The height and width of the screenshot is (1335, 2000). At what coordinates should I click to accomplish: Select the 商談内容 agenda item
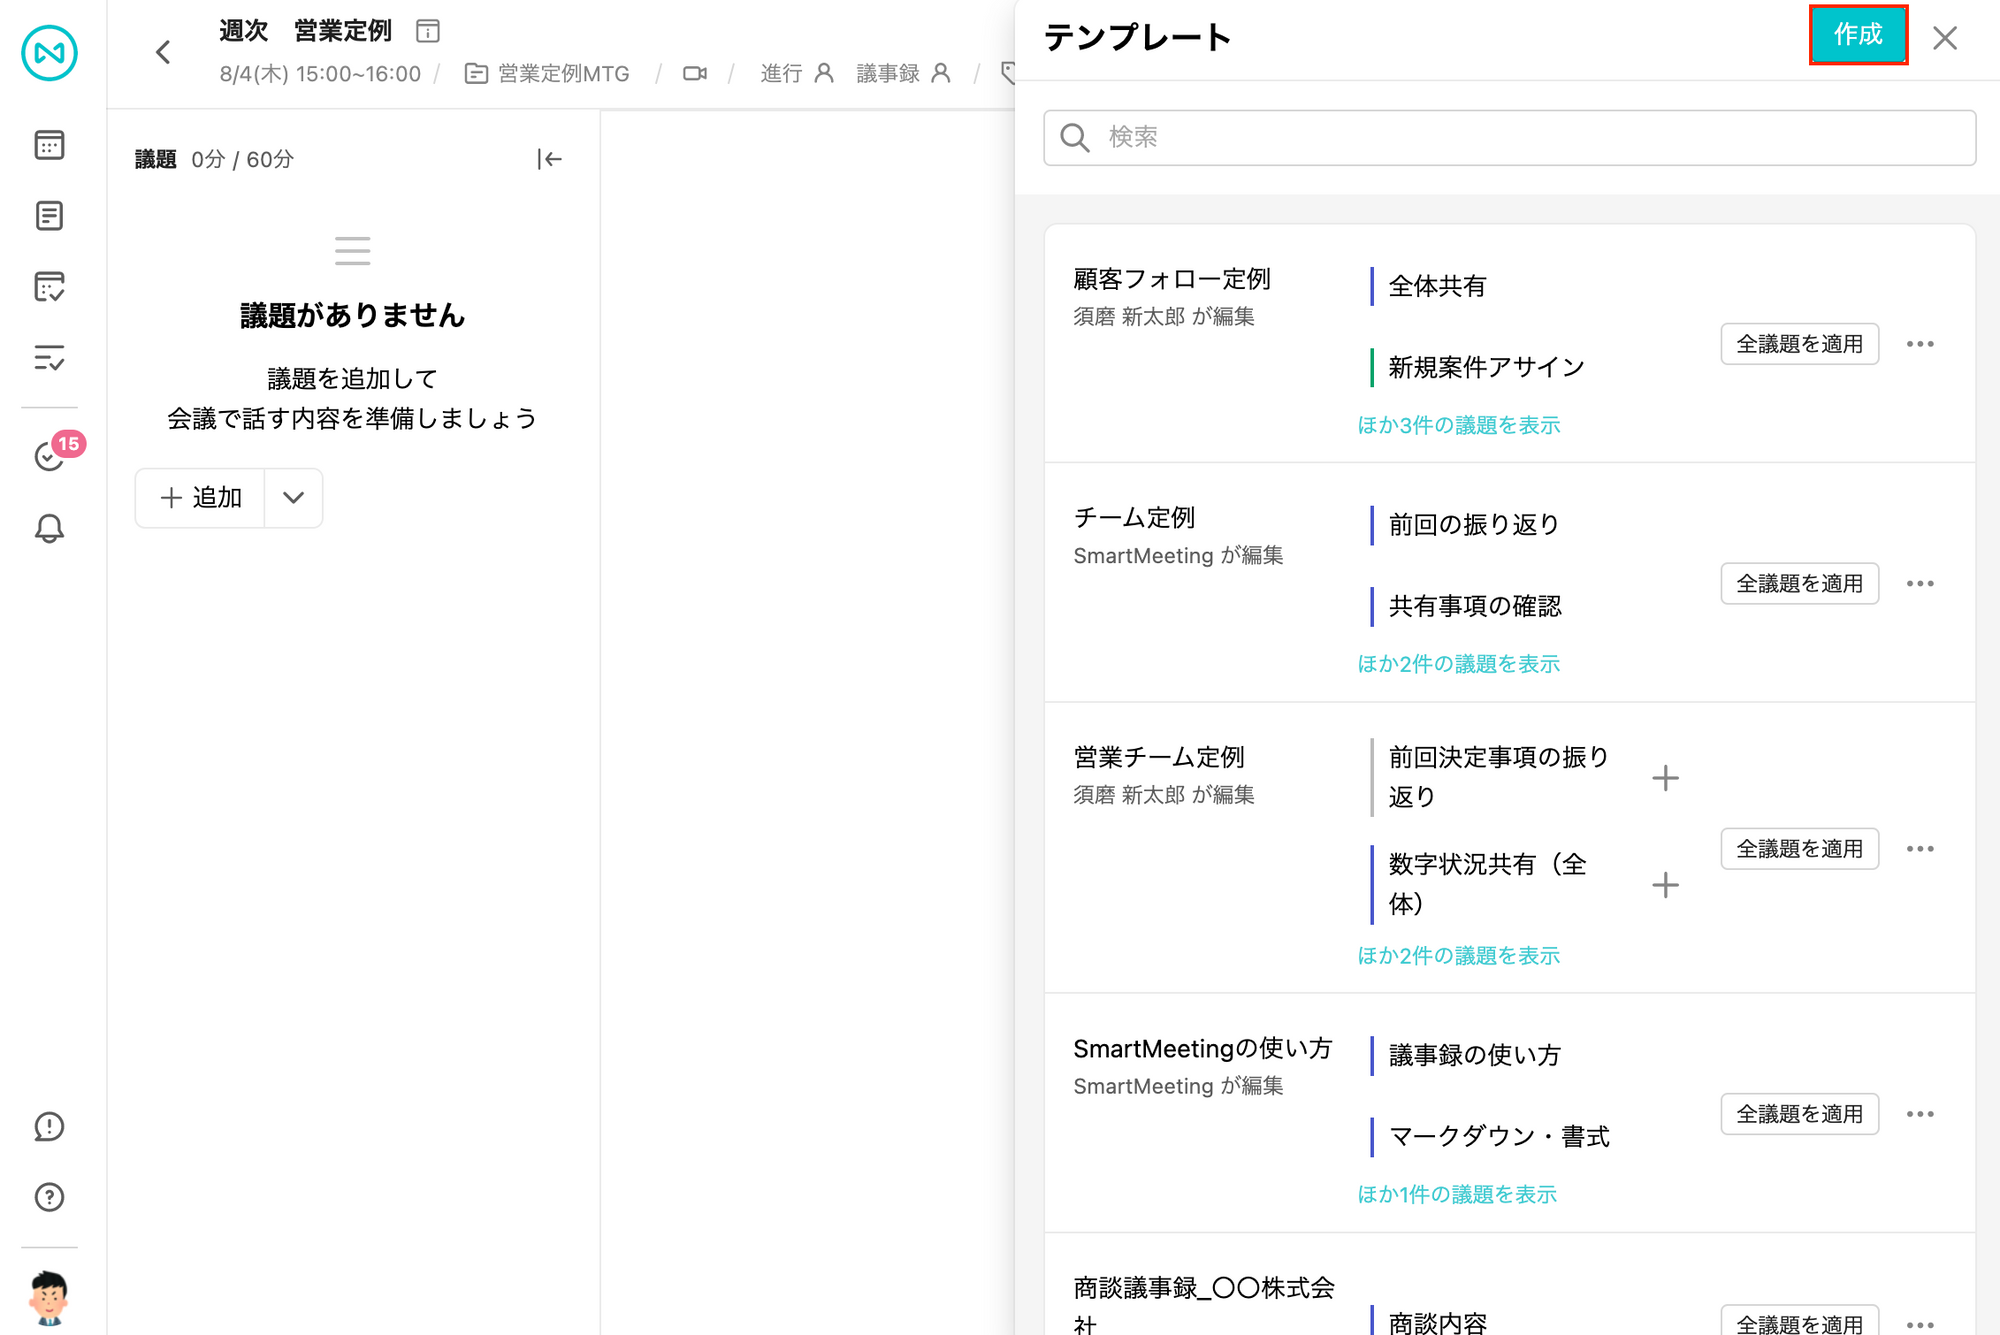[x=1437, y=1323]
